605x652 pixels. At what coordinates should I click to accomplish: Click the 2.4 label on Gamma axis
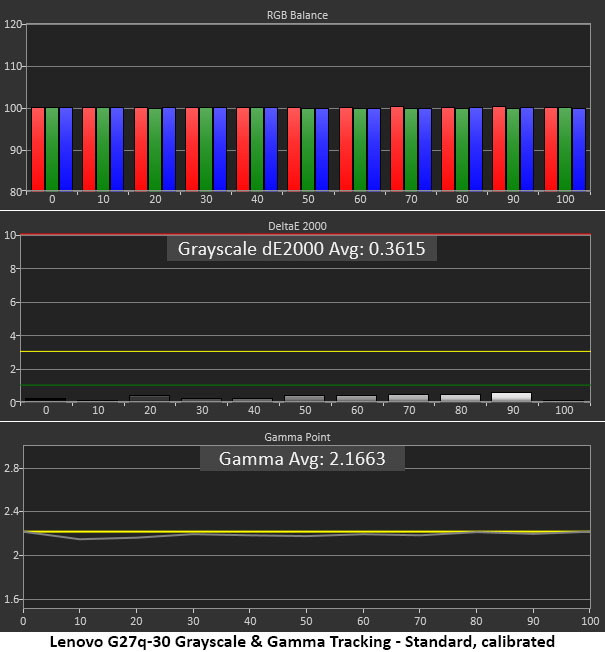click(12, 511)
